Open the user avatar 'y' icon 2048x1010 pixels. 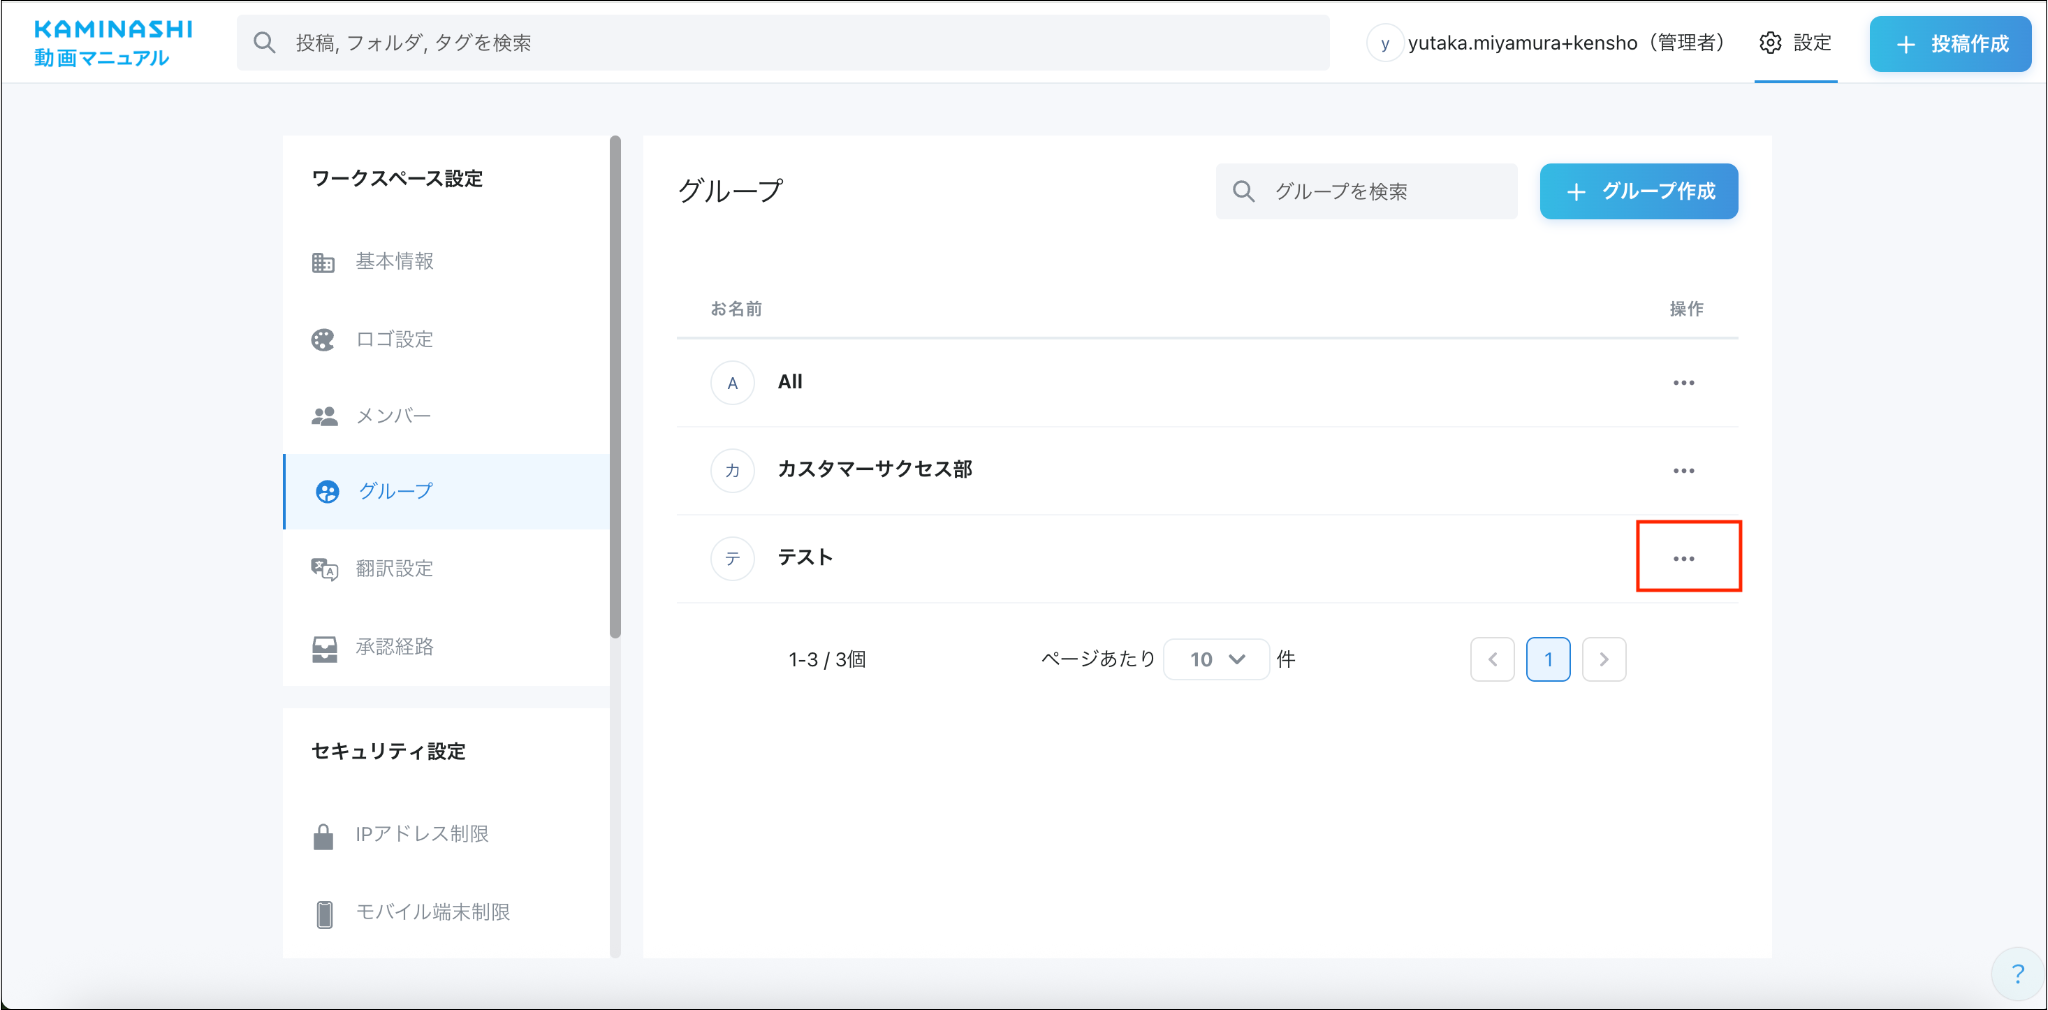[1385, 43]
